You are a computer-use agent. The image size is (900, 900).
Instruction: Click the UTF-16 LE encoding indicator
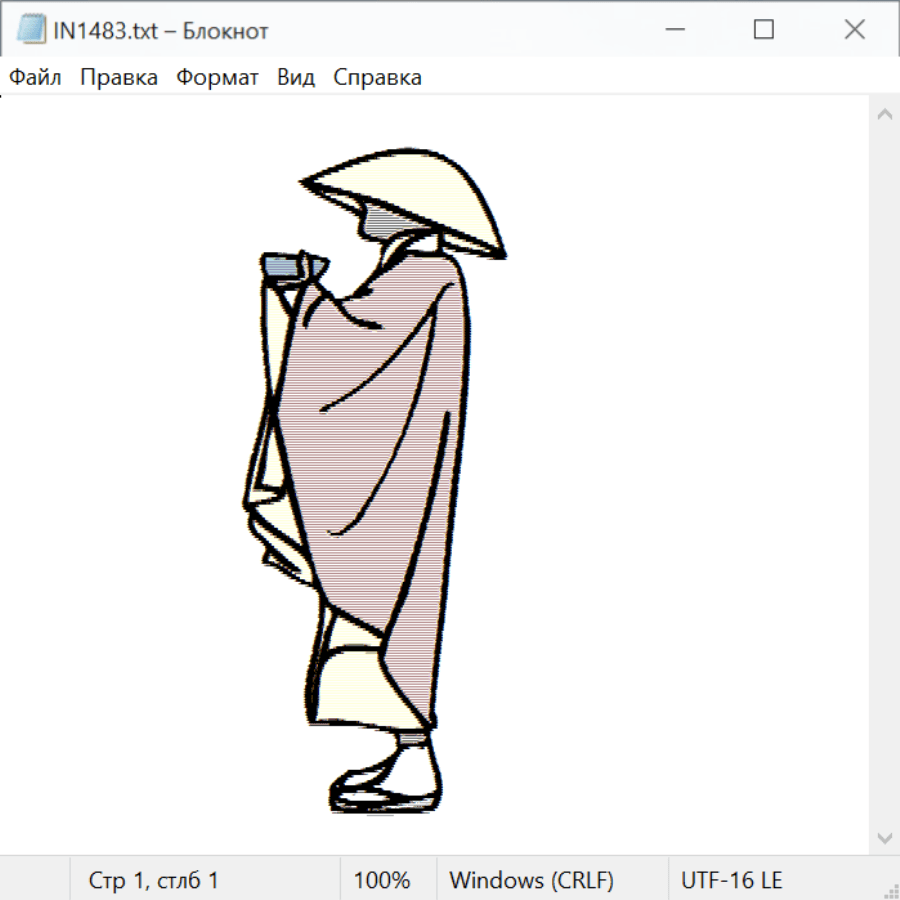(731, 880)
